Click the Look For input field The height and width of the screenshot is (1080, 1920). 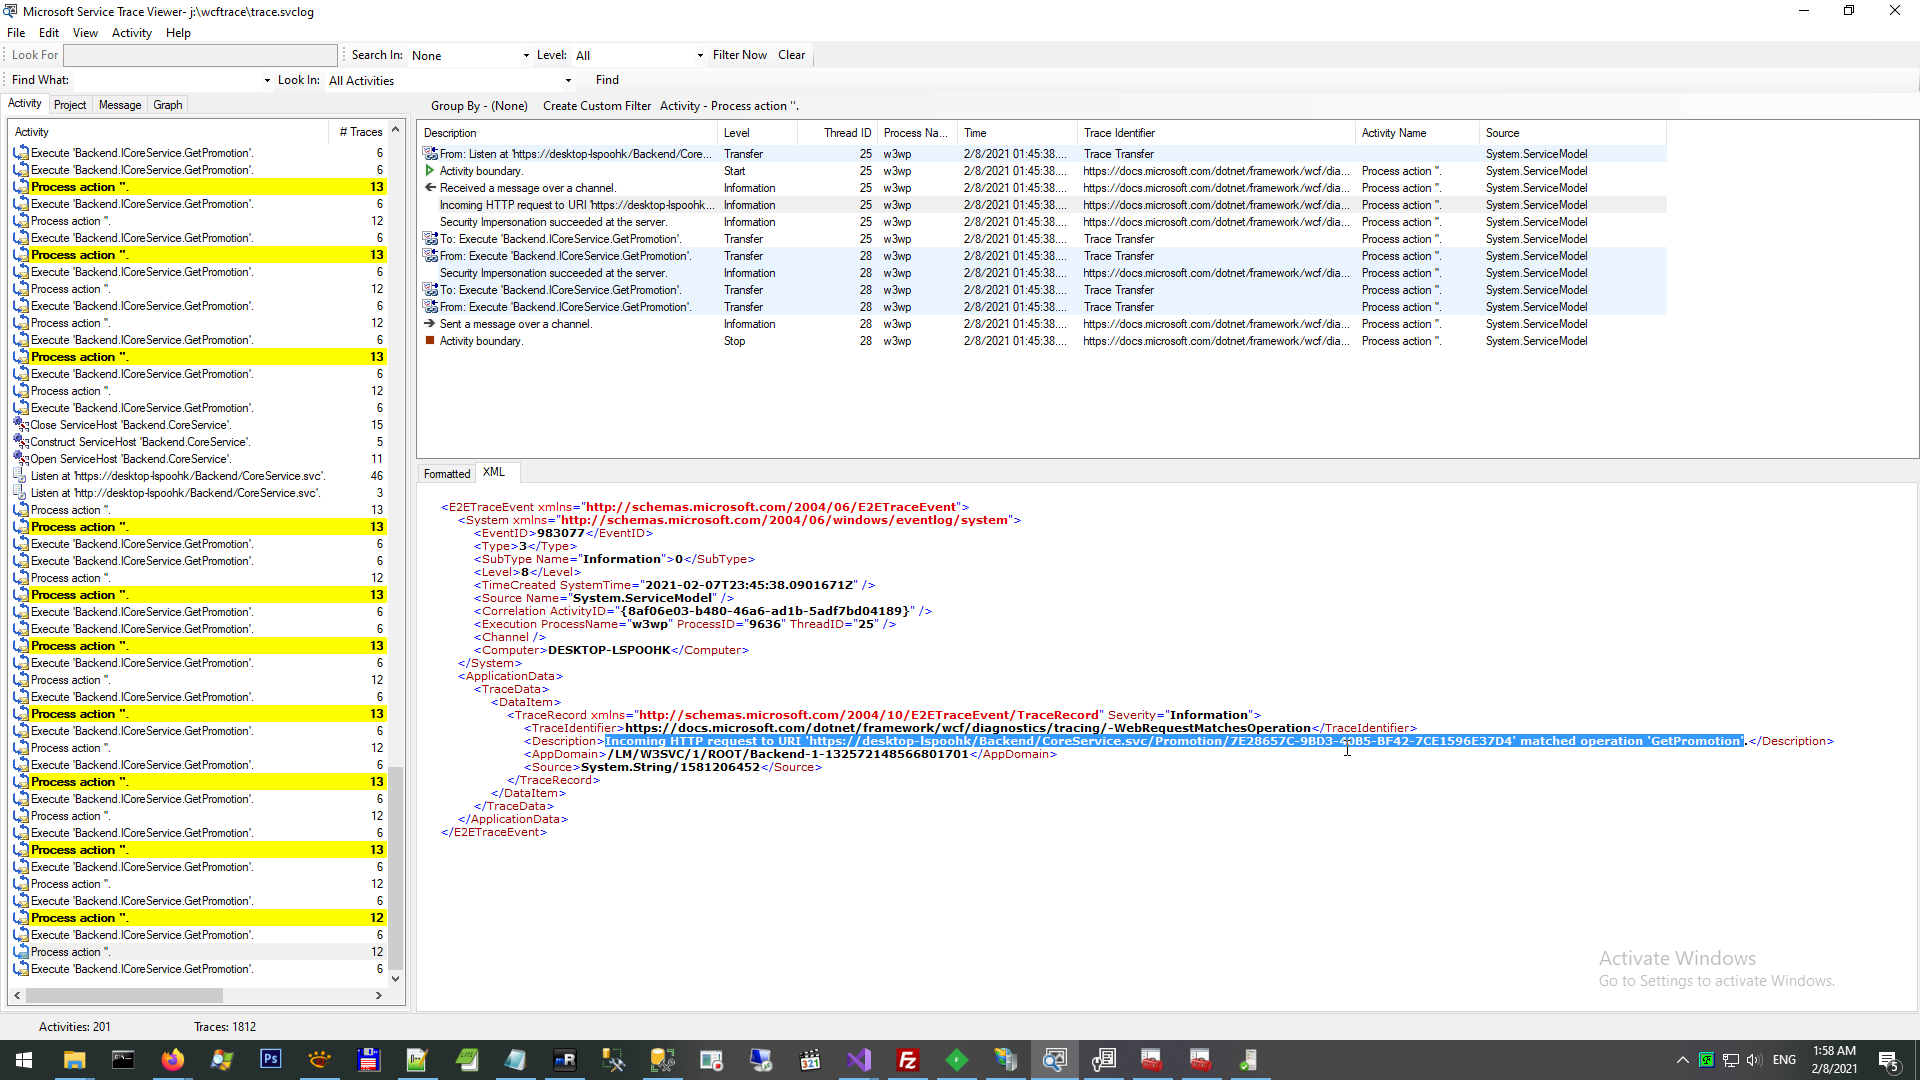point(200,55)
